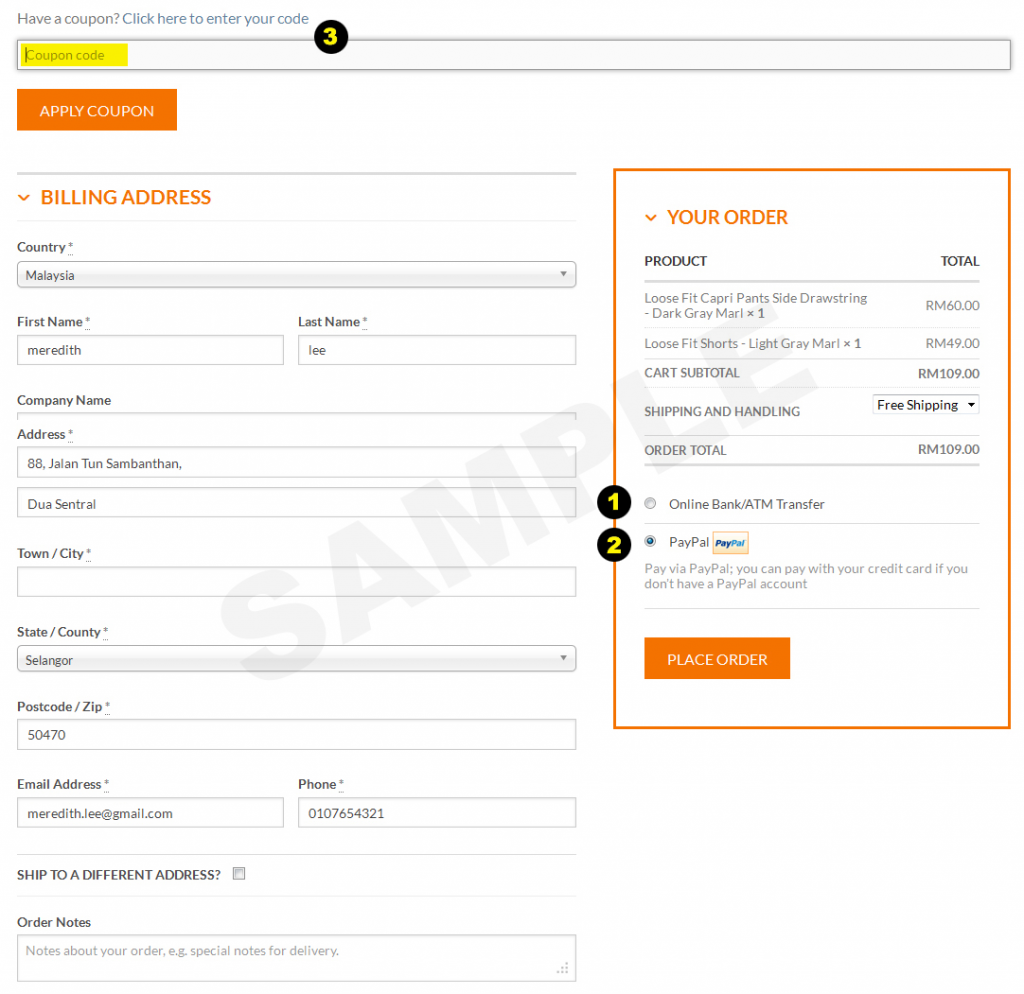Grab the Order Notes resize handle

pos(562,968)
